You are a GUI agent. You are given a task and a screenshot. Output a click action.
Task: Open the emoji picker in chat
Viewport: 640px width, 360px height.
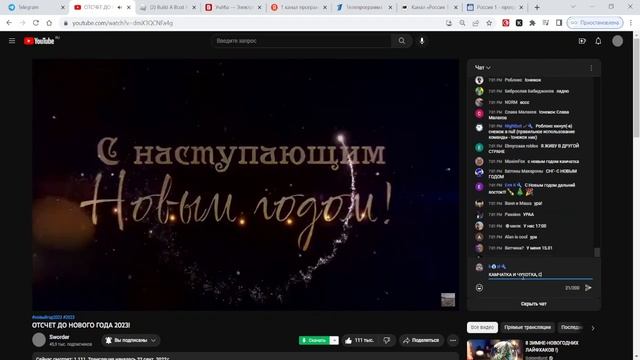[479, 288]
